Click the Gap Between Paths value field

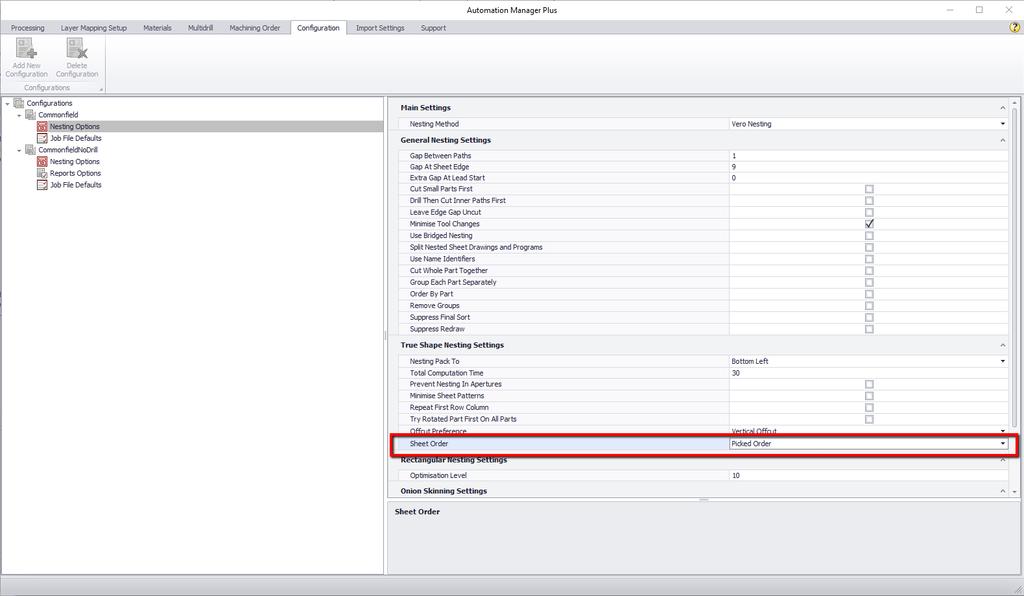tap(868, 156)
